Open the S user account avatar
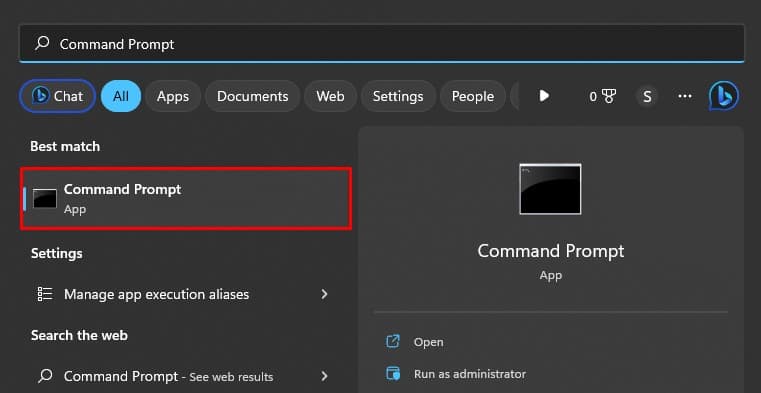 click(x=647, y=97)
